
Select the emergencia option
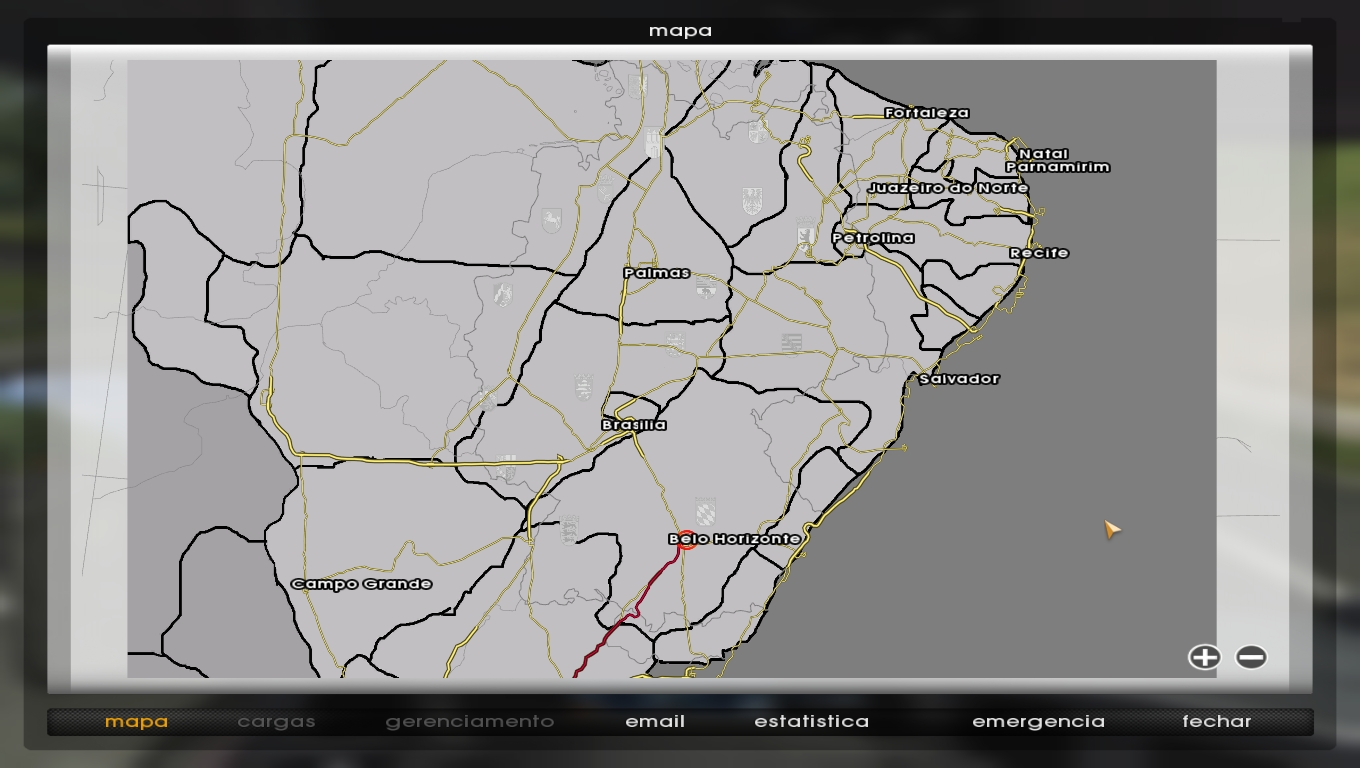[1038, 721]
